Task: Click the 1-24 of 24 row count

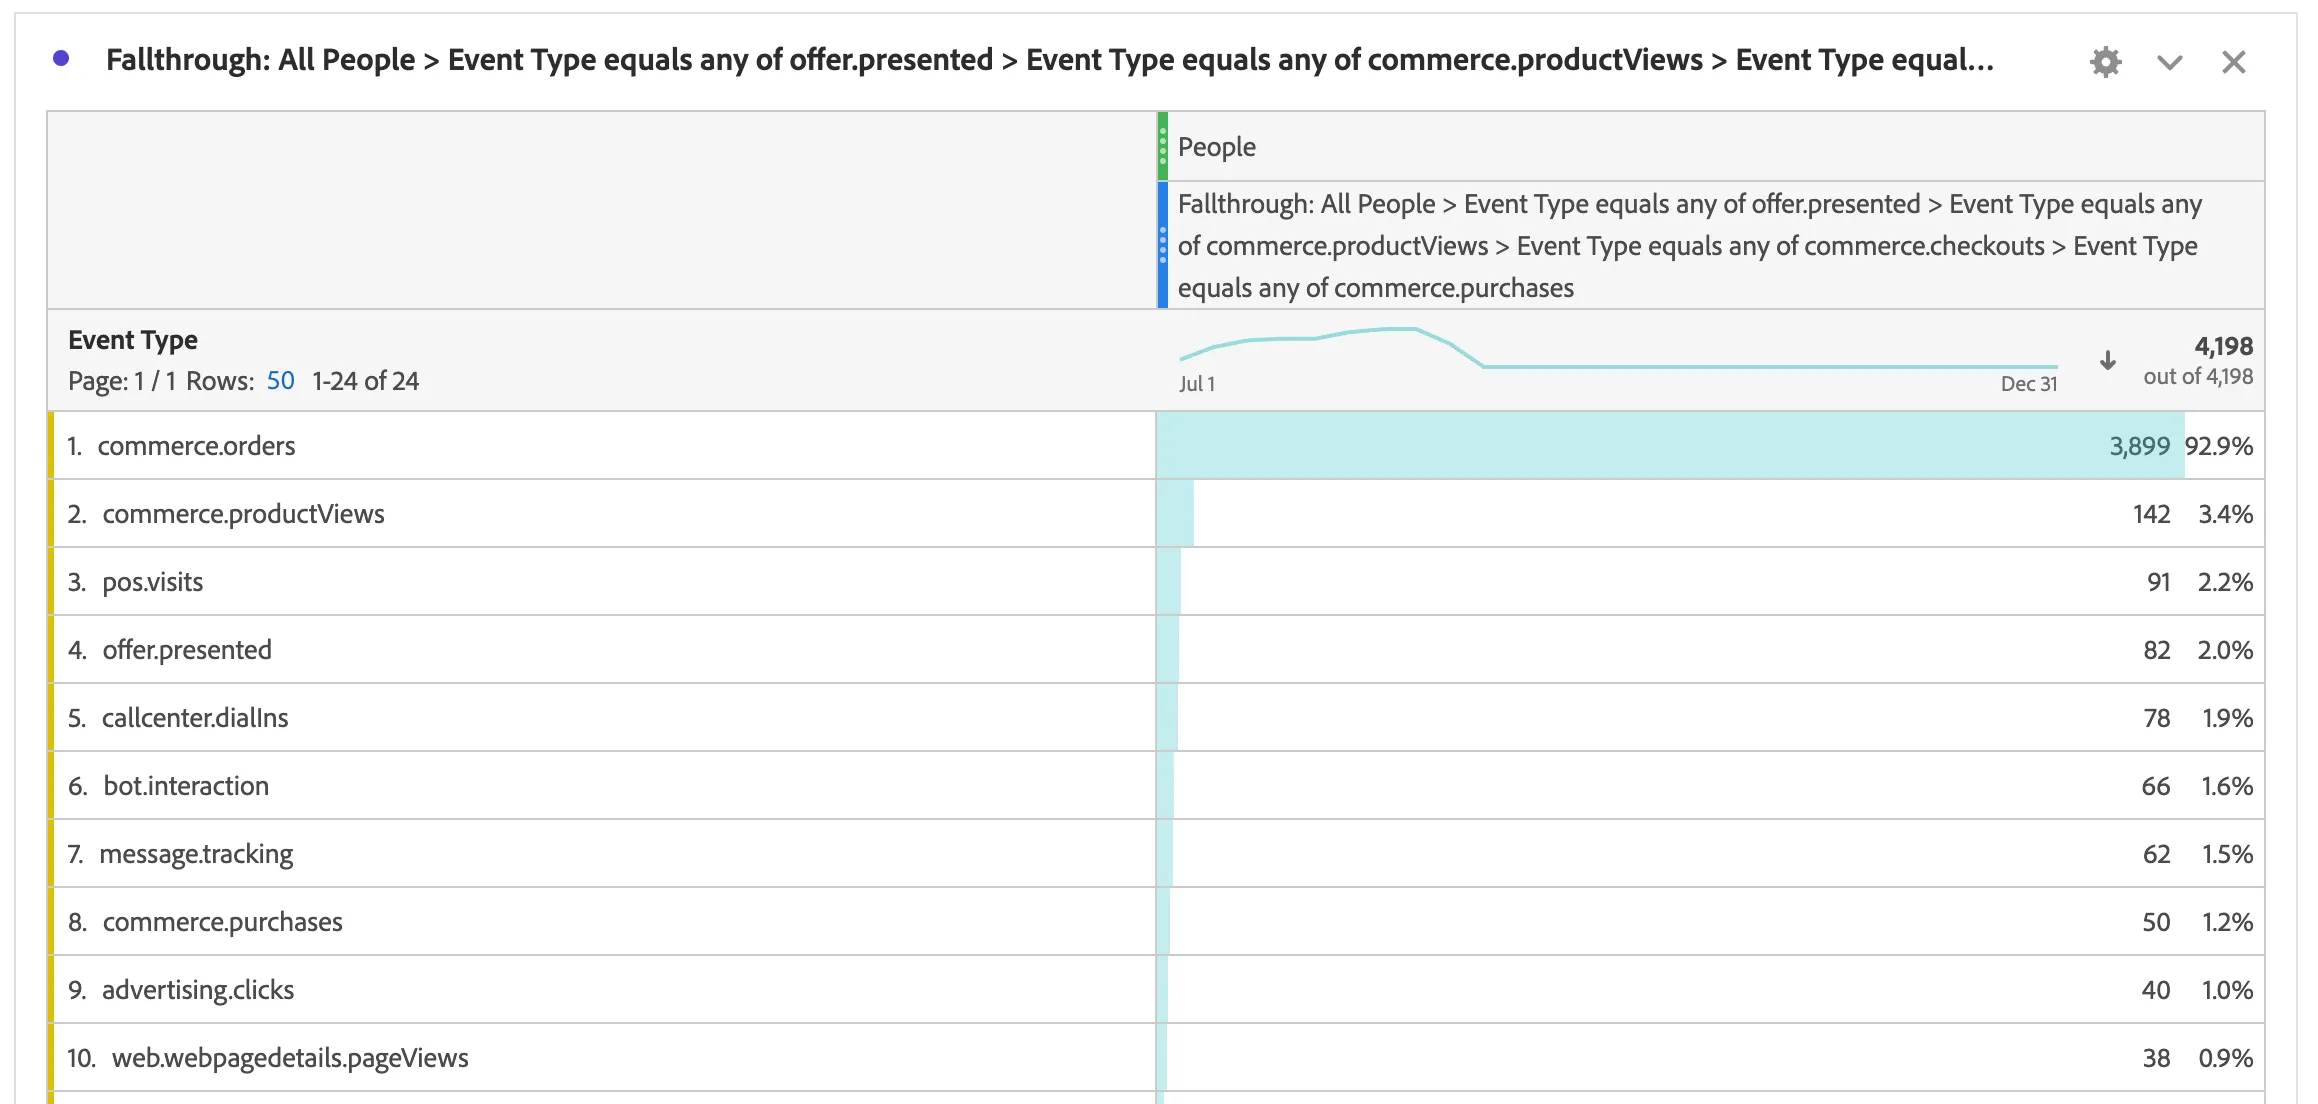Action: click(x=365, y=381)
